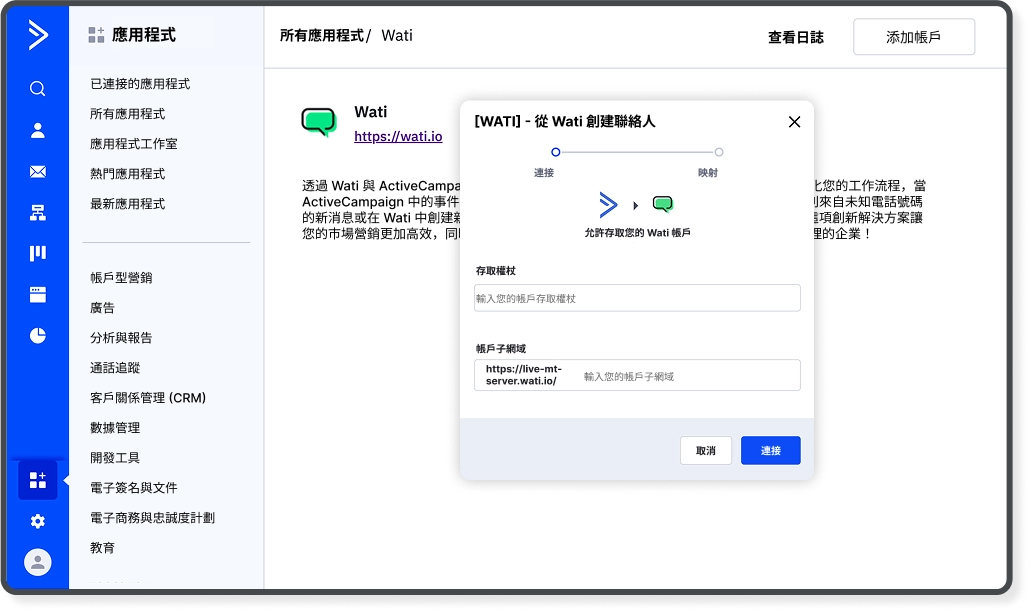Open 最新應用程式 in the sidebar
Viewport: 1029px width, 611px height.
[x=127, y=204]
